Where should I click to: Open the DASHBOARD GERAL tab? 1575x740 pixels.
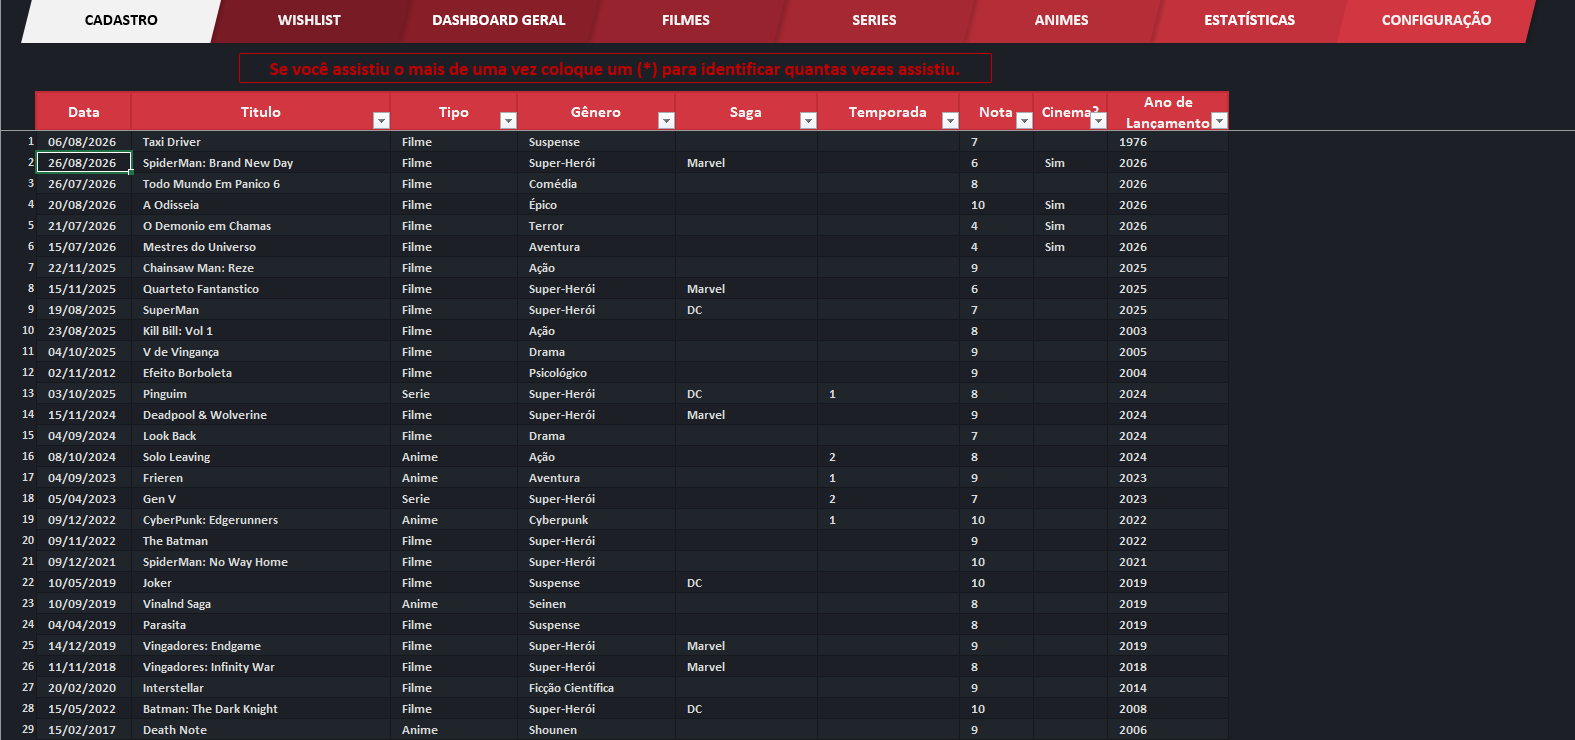(498, 20)
